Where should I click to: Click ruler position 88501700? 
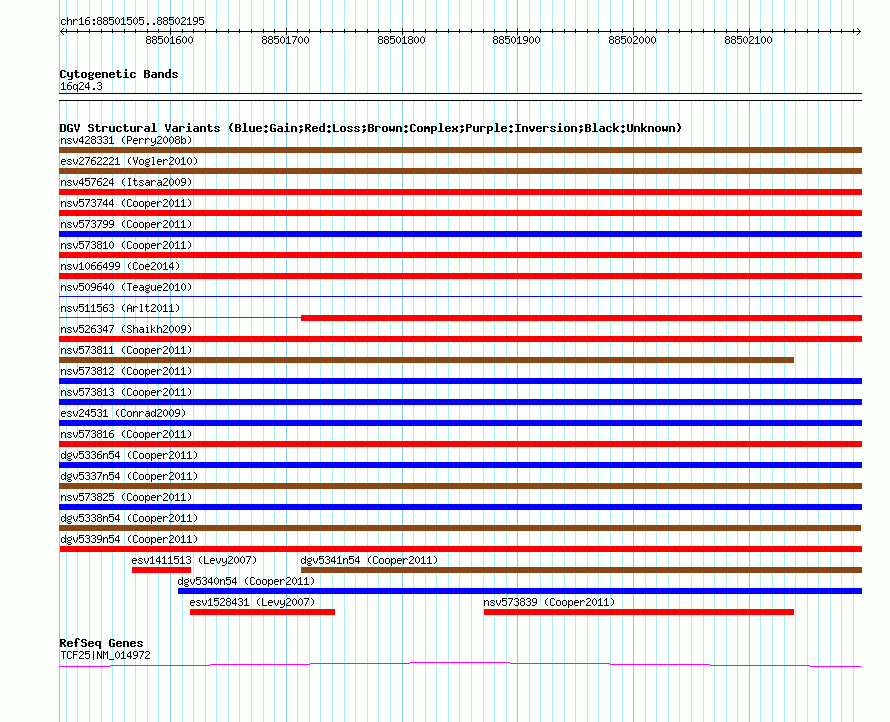[285, 40]
